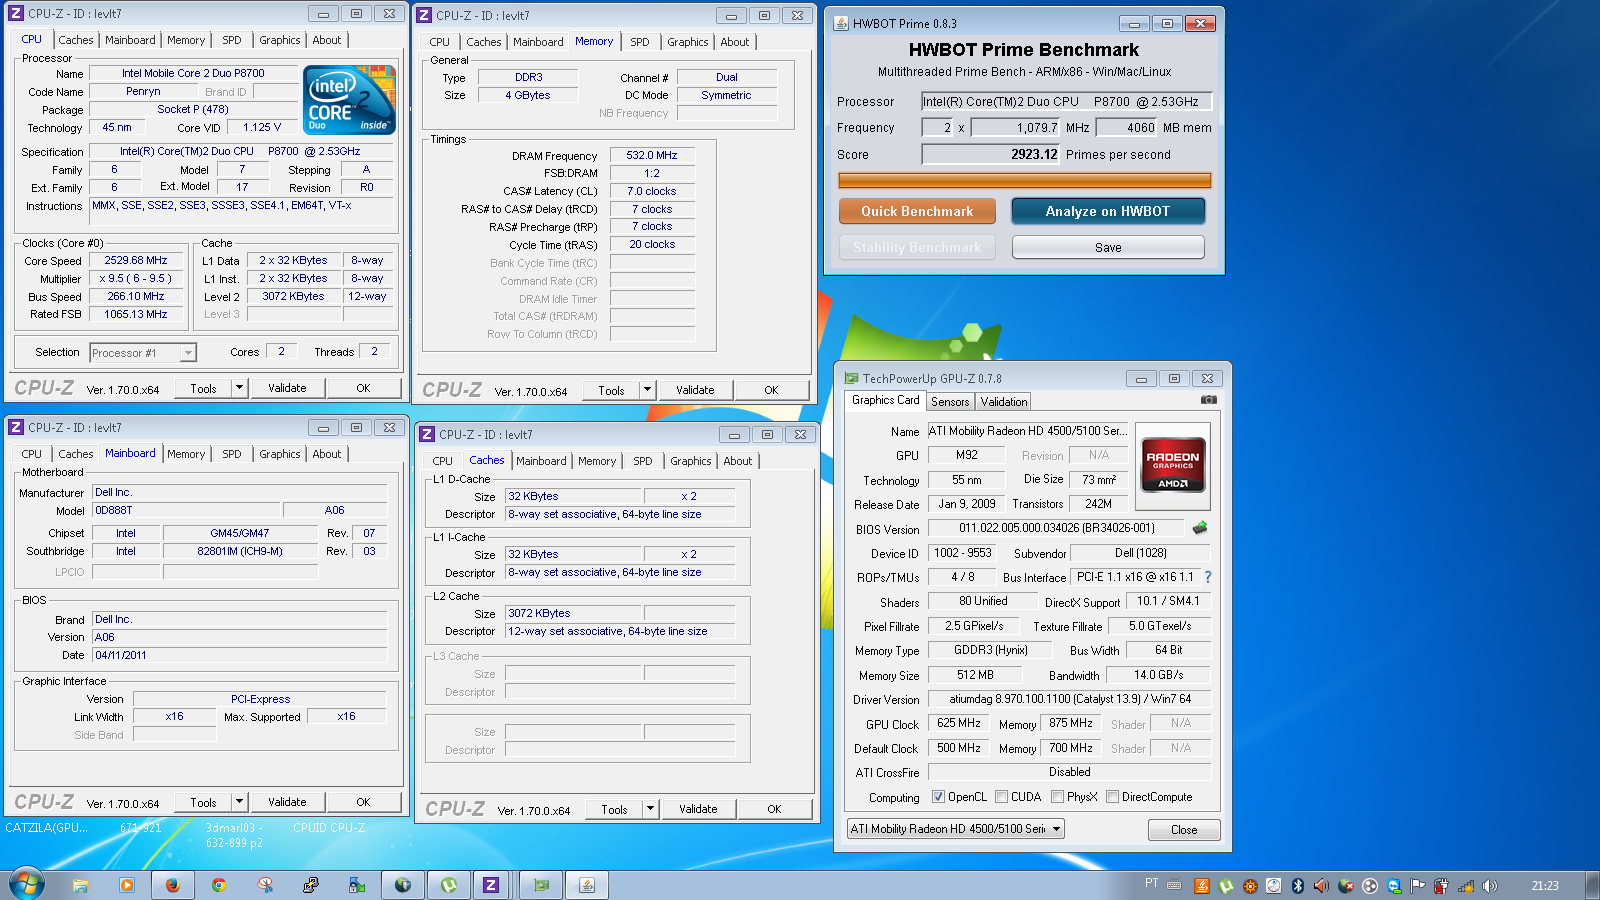Click GPU Clock value 625 MHz
Viewport: 1600px width, 900px height.
[959, 723]
